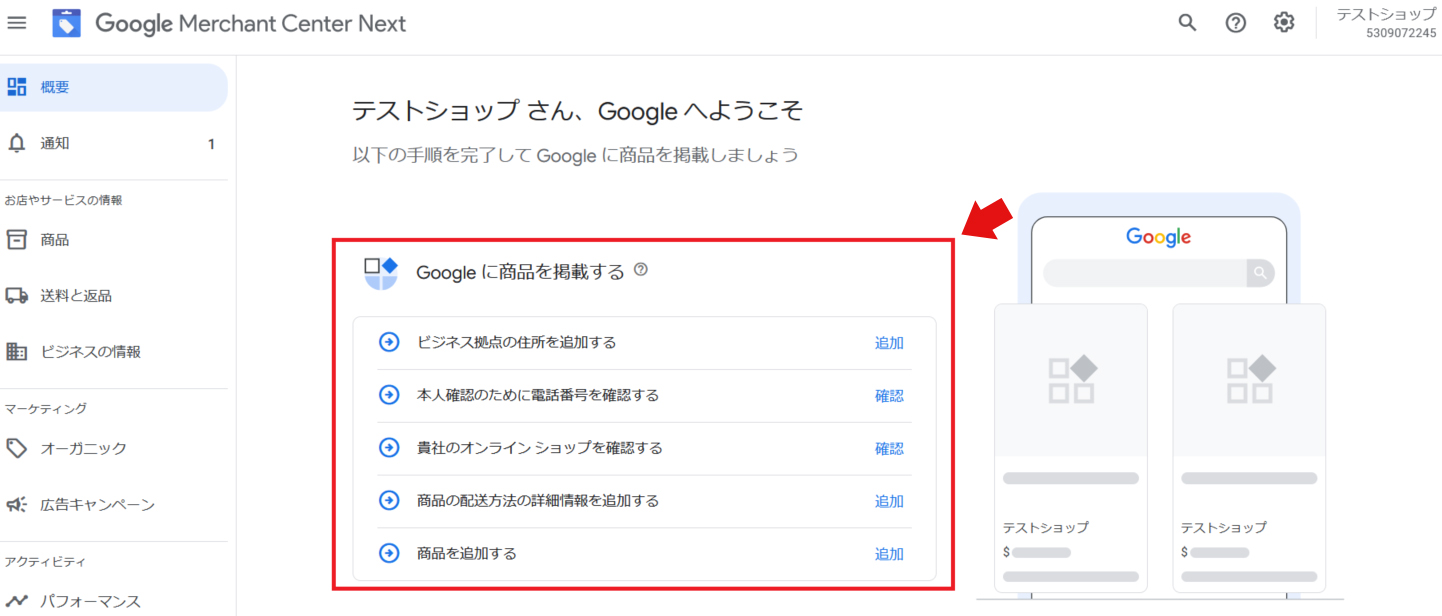The width and height of the screenshot is (1442, 616).
Task: Click the 商品の配送方法の詳細情報を追加する step text
Action: pyautogui.click(x=538, y=500)
